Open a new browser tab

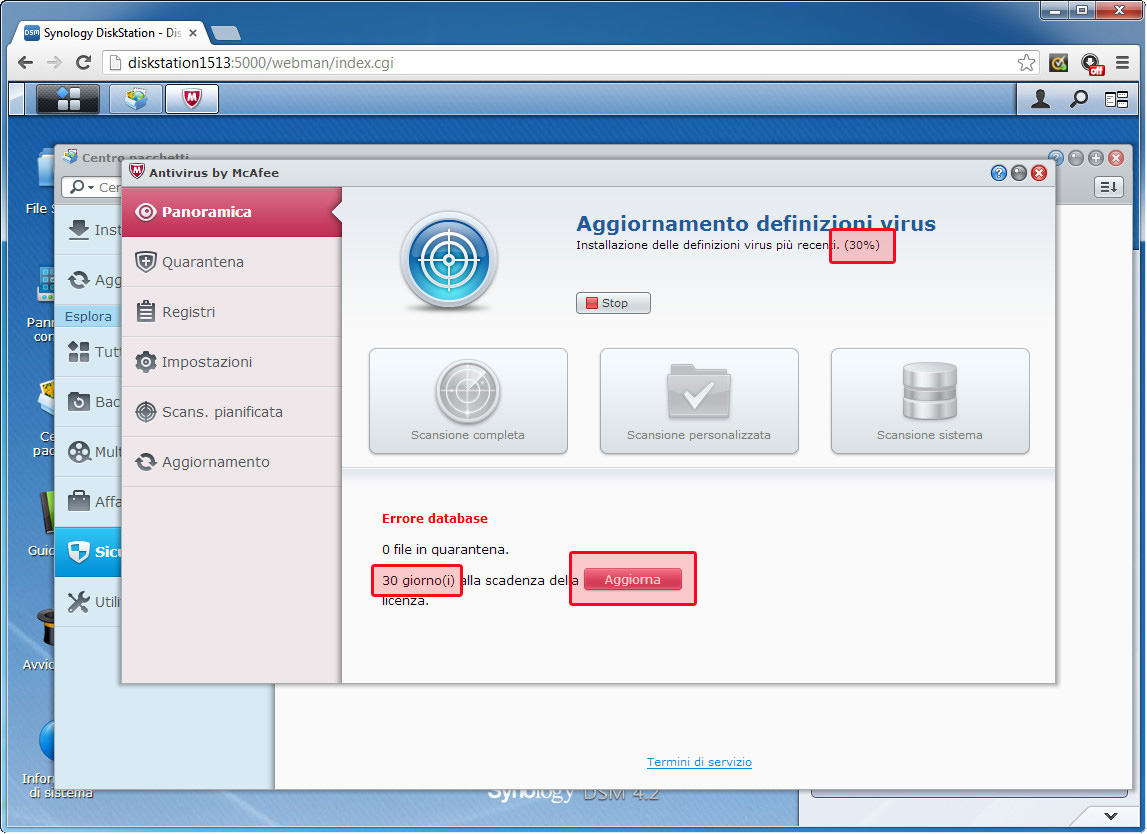click(225, 33)
